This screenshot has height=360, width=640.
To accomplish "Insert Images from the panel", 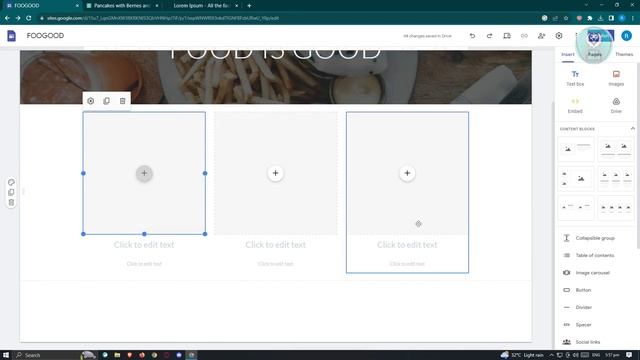I will click(616, 78).
